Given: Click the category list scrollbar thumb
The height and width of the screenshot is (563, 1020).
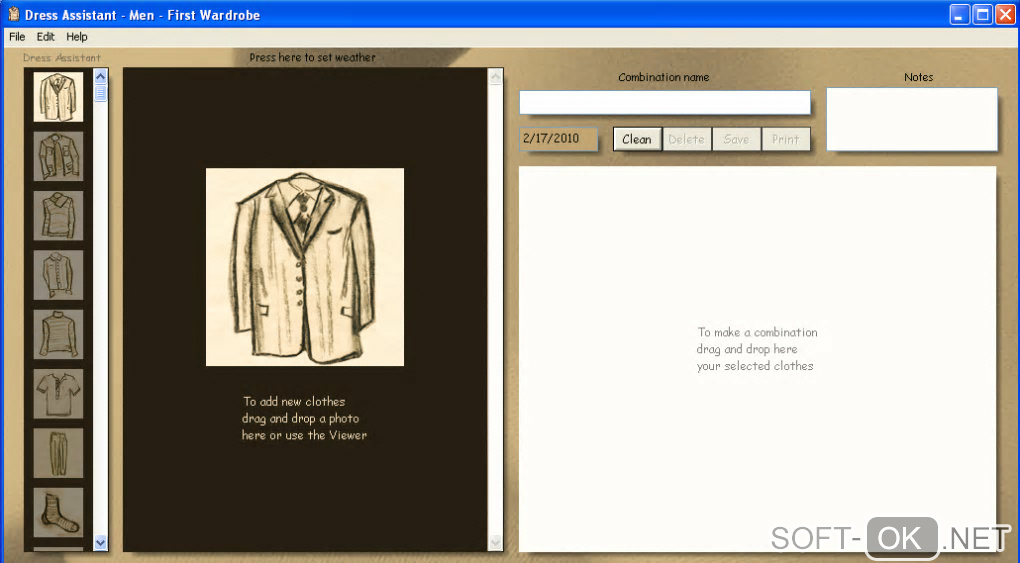Looking at the screenshot, I should [x=100, y=92].
